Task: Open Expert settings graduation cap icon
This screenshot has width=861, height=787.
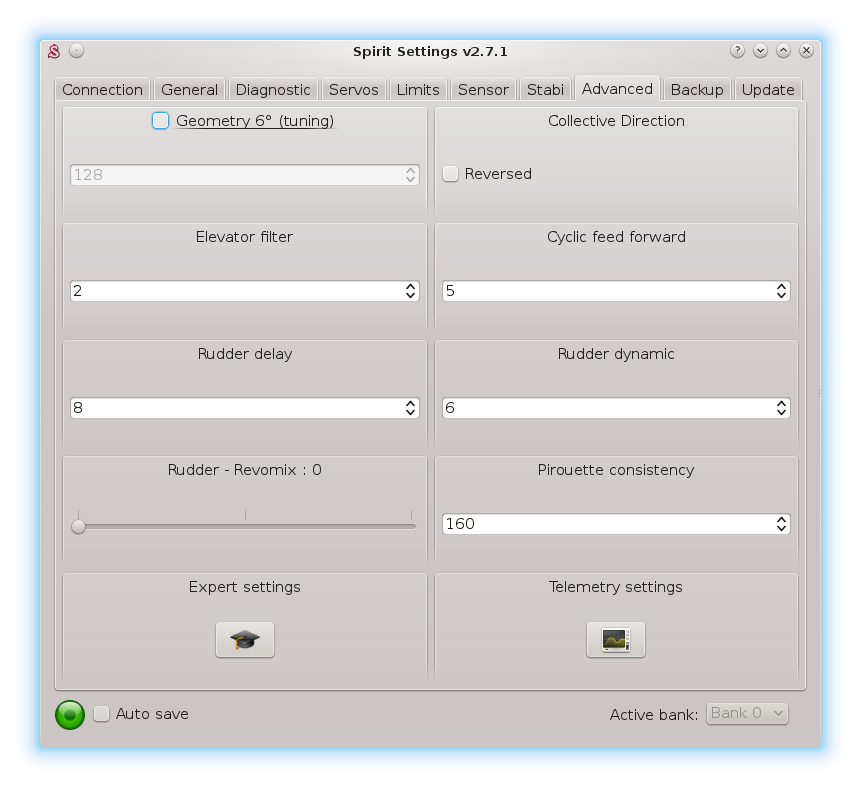Action: pos(245,640)
